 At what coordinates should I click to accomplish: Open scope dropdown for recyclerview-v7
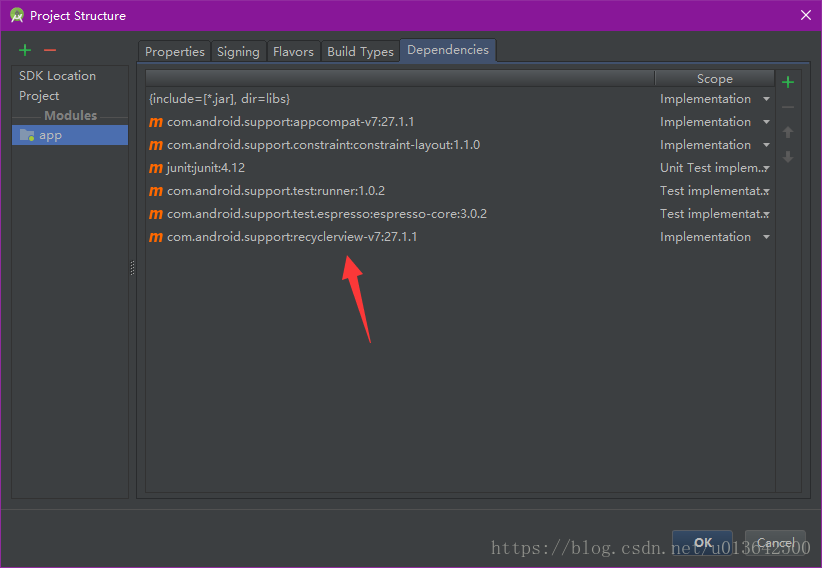pyautogui.click(x=766, y=237)
